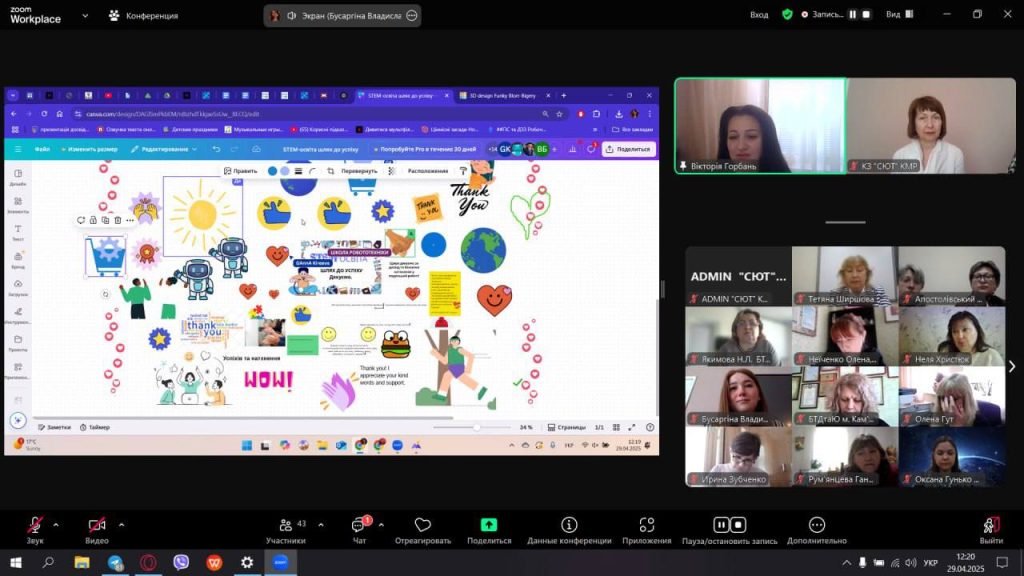Click the Править edit image button
The height and width of the screenshot is (576, 1024).
click(x=240, y=171)
